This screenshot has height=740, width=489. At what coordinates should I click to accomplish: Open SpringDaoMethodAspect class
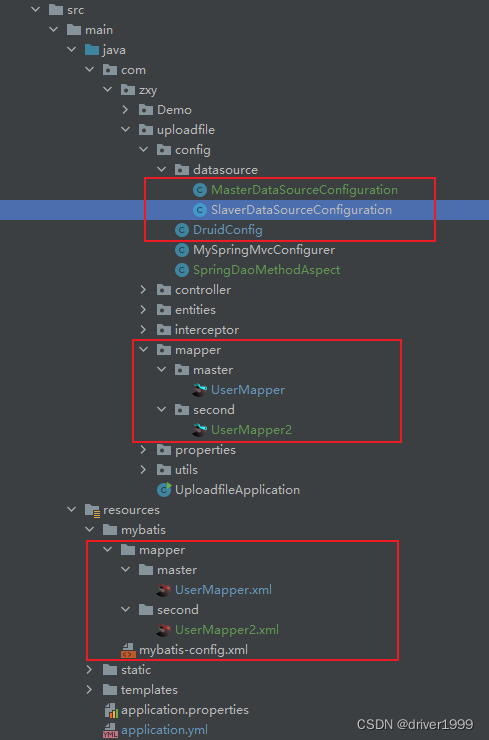click(266, 269)
